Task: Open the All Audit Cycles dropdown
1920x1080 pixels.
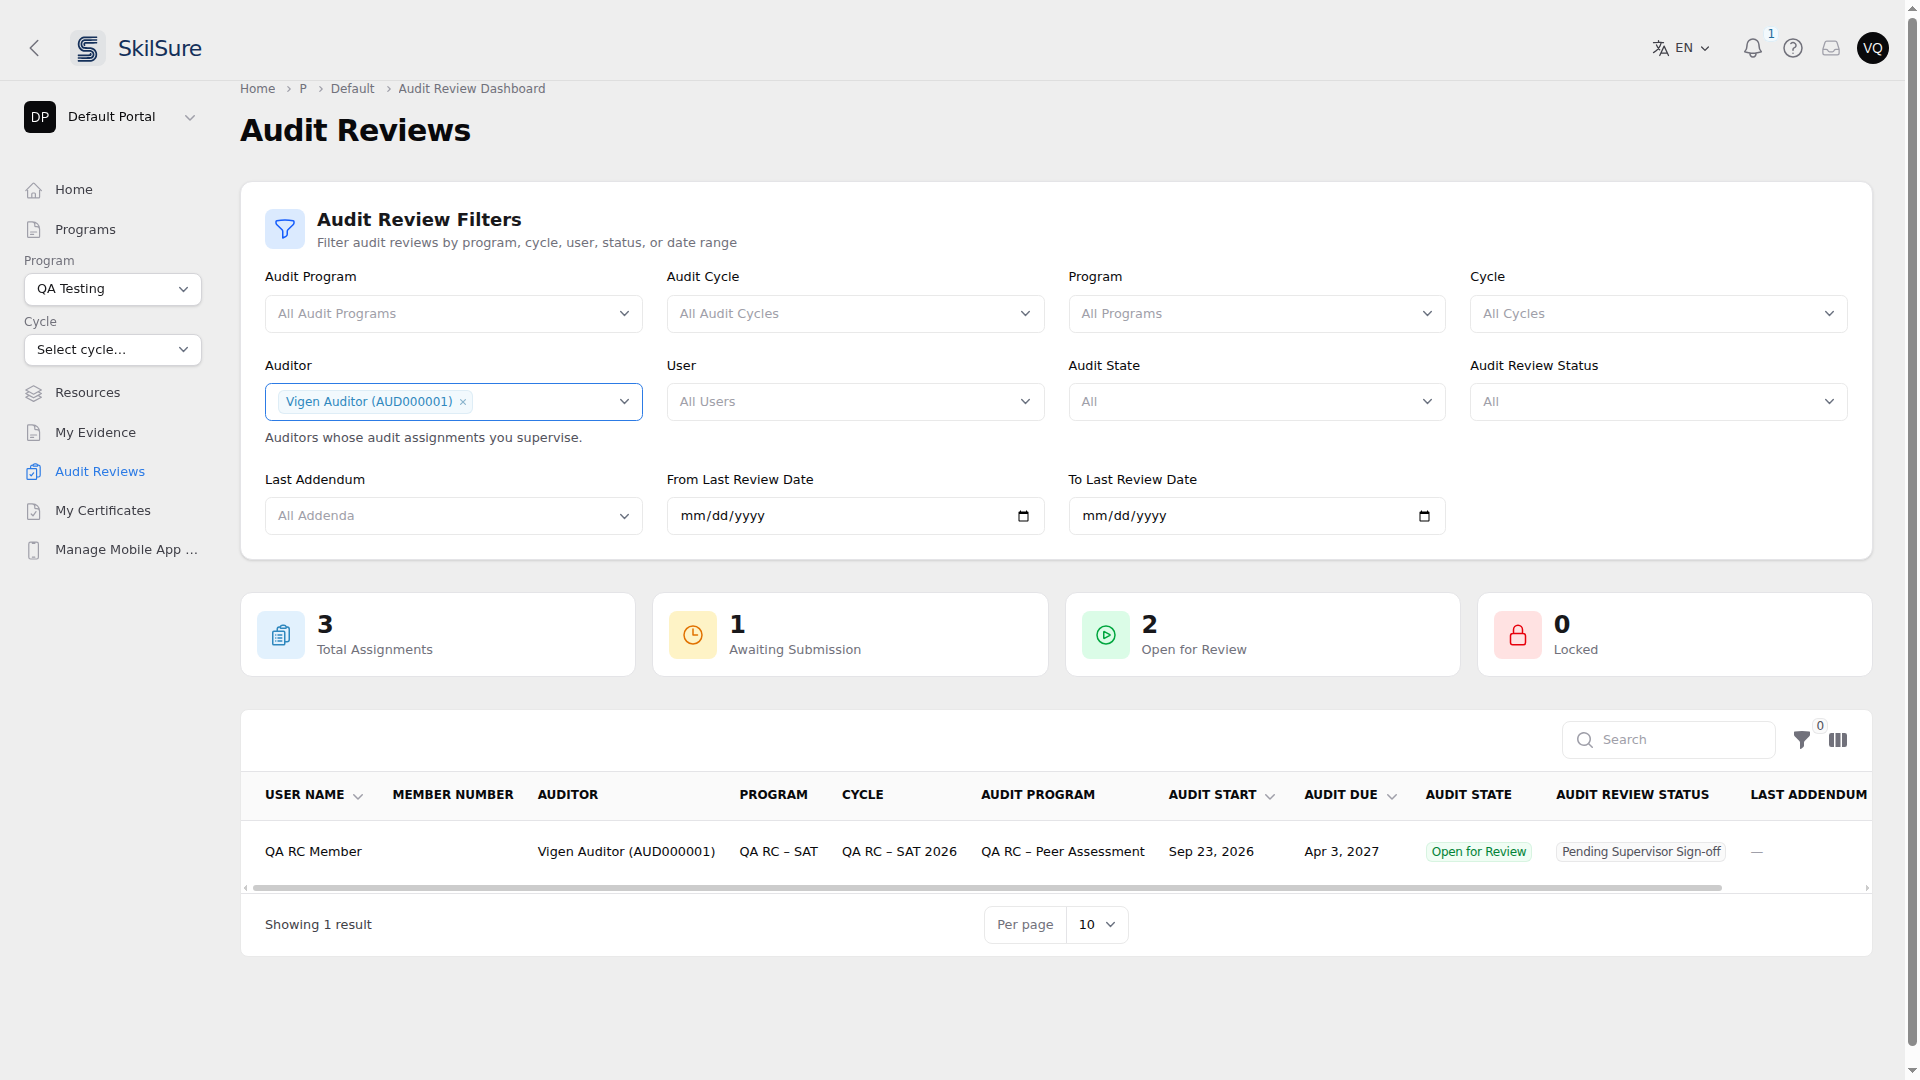Action: [x=856, y=314]
